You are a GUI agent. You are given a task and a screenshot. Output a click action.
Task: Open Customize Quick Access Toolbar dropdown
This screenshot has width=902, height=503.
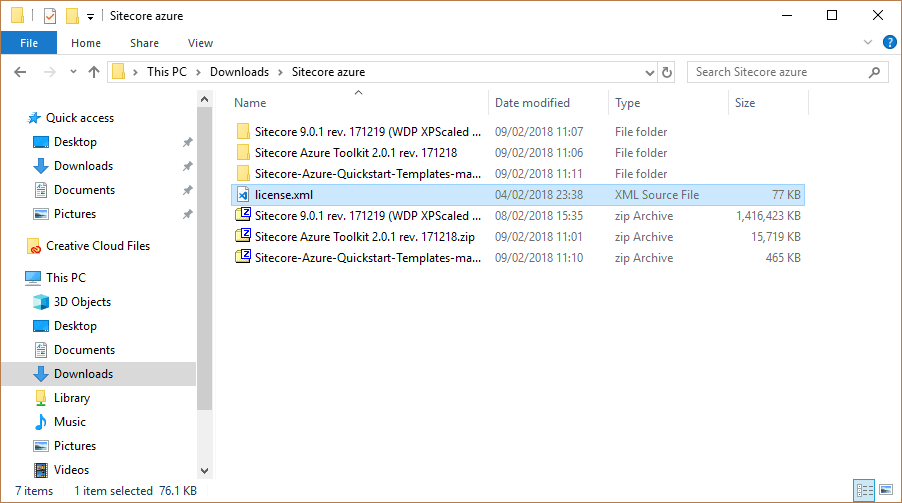click(x=90, y=17)
